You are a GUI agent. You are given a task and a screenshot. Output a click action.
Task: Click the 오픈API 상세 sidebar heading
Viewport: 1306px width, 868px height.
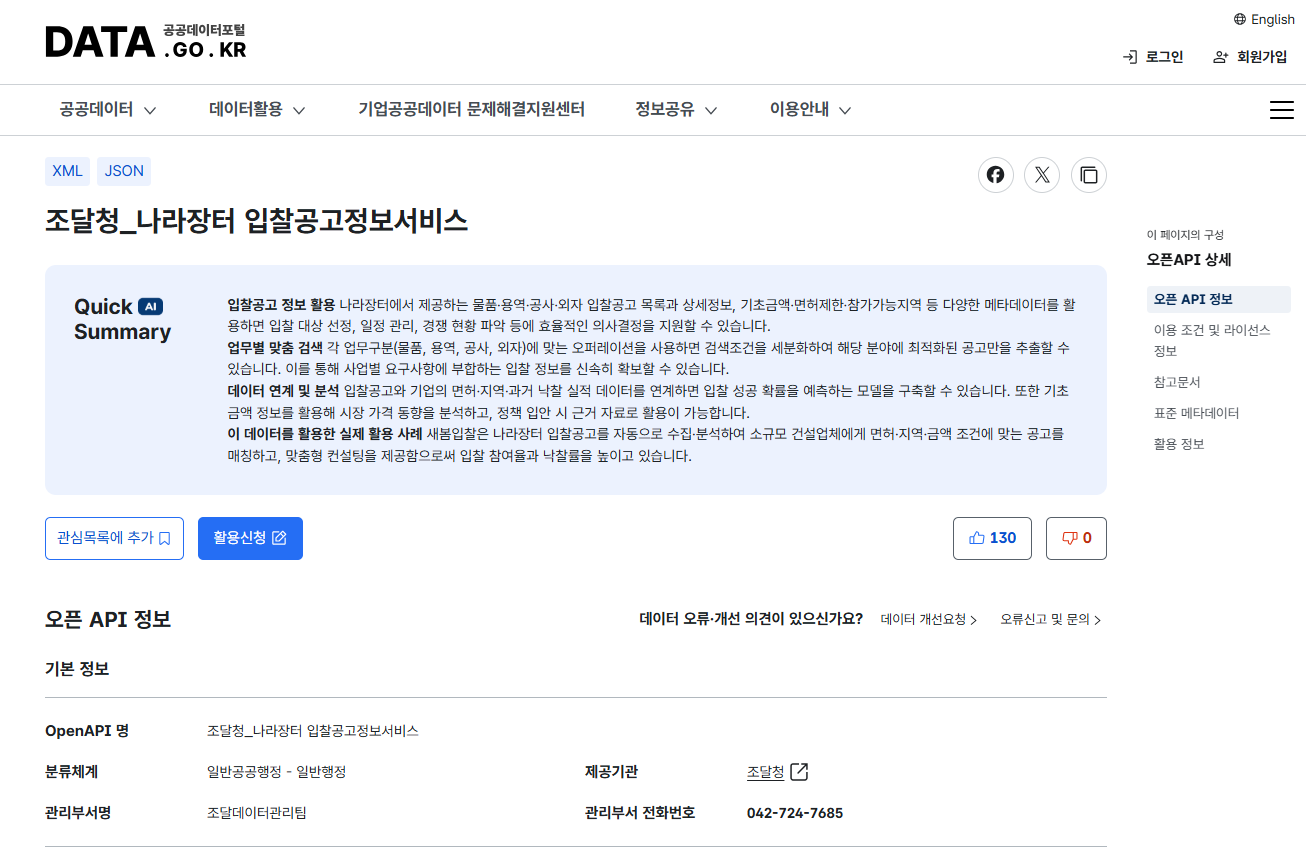point(1189,260)
